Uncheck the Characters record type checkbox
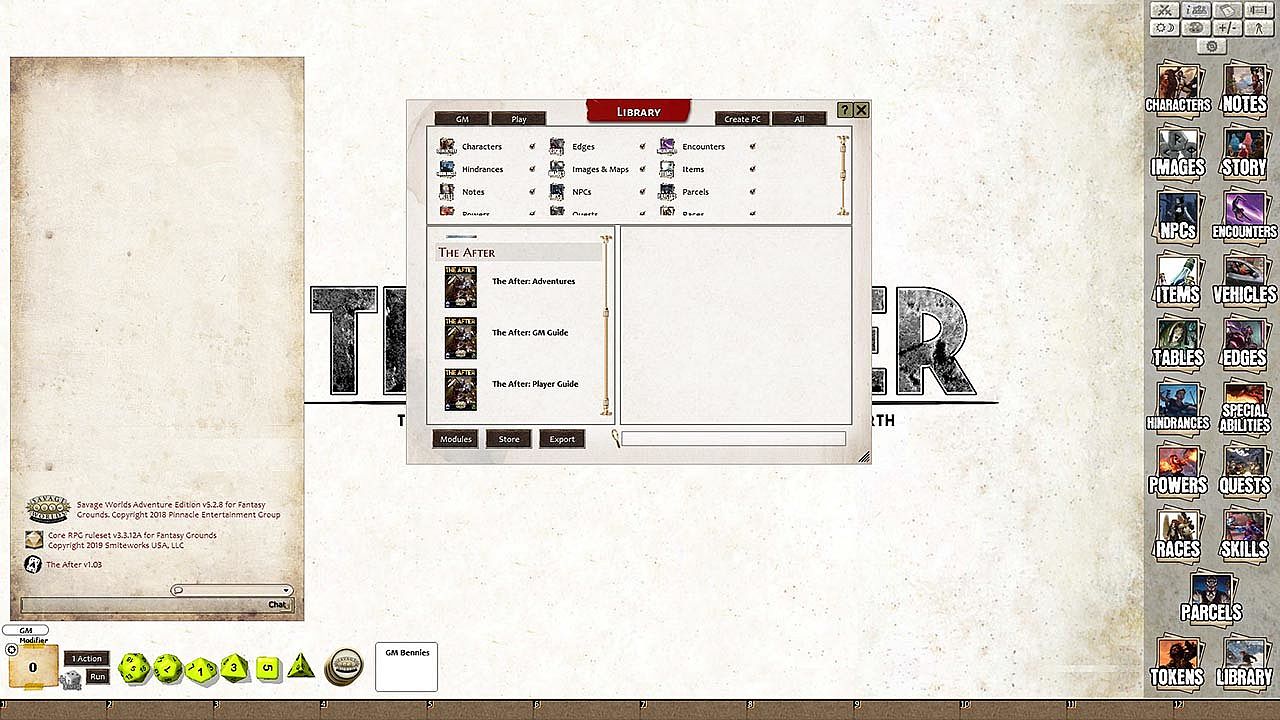Screen dimensions: 1280x720 click(532, 147)
